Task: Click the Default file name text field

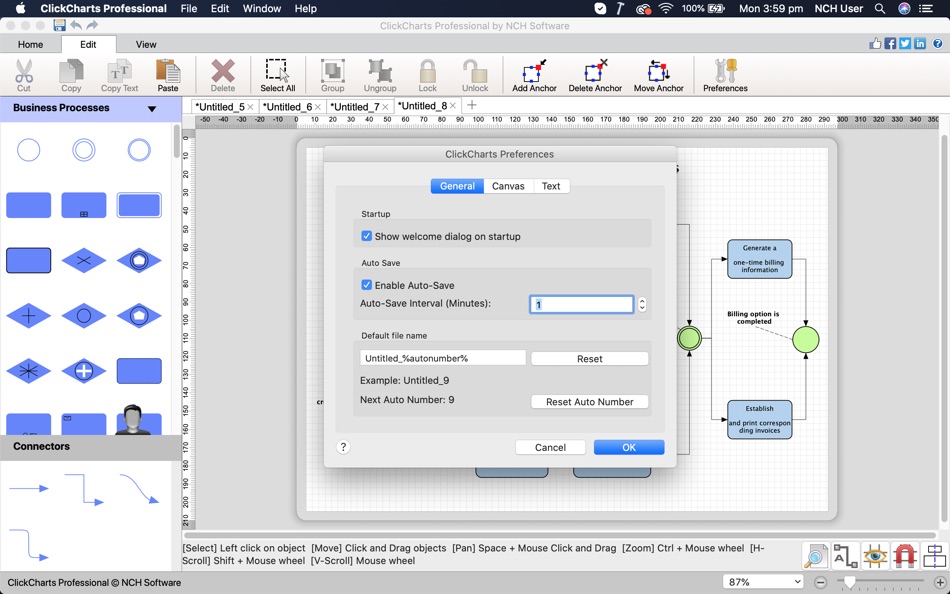Action: pos(443,358)
